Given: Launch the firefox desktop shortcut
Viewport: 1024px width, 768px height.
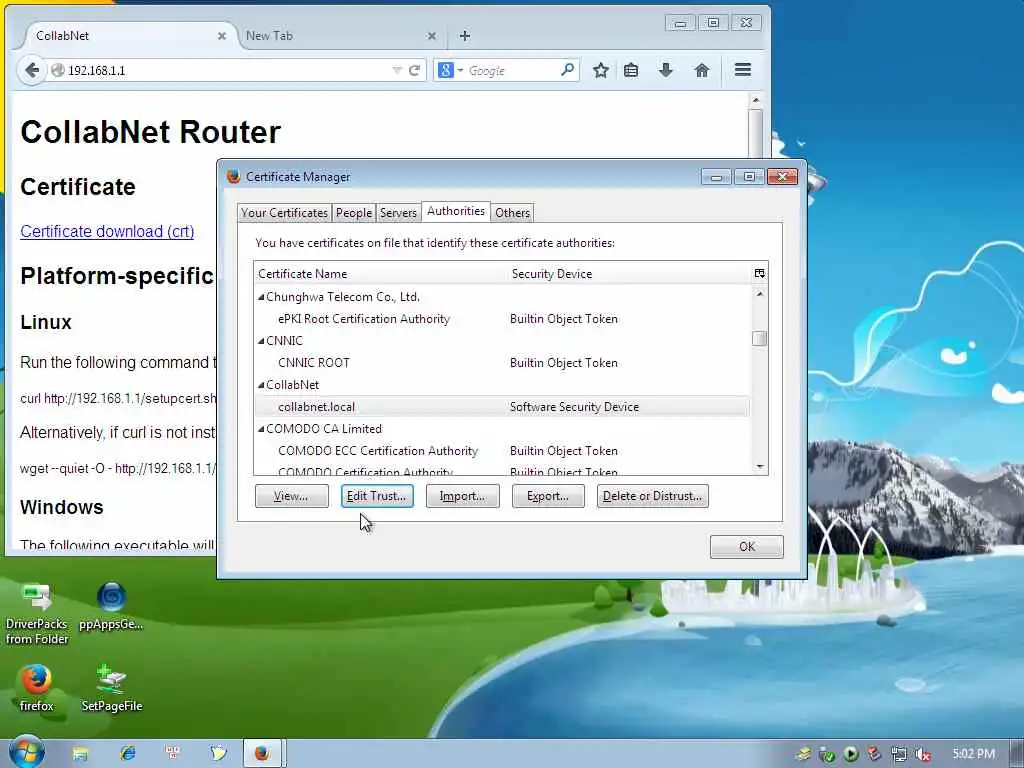Looking at the screenshot, I should click(x=37, y=688).
